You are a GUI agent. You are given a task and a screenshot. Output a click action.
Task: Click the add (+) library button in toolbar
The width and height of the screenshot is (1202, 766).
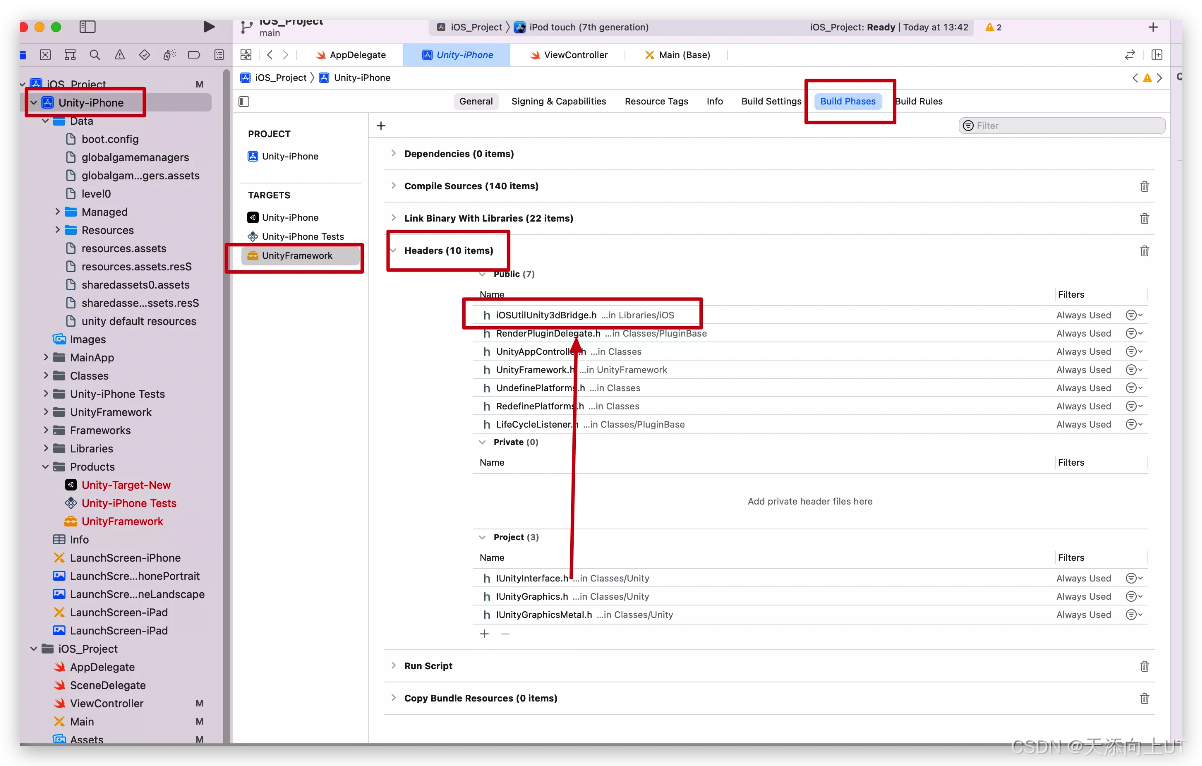[1153, 27]
